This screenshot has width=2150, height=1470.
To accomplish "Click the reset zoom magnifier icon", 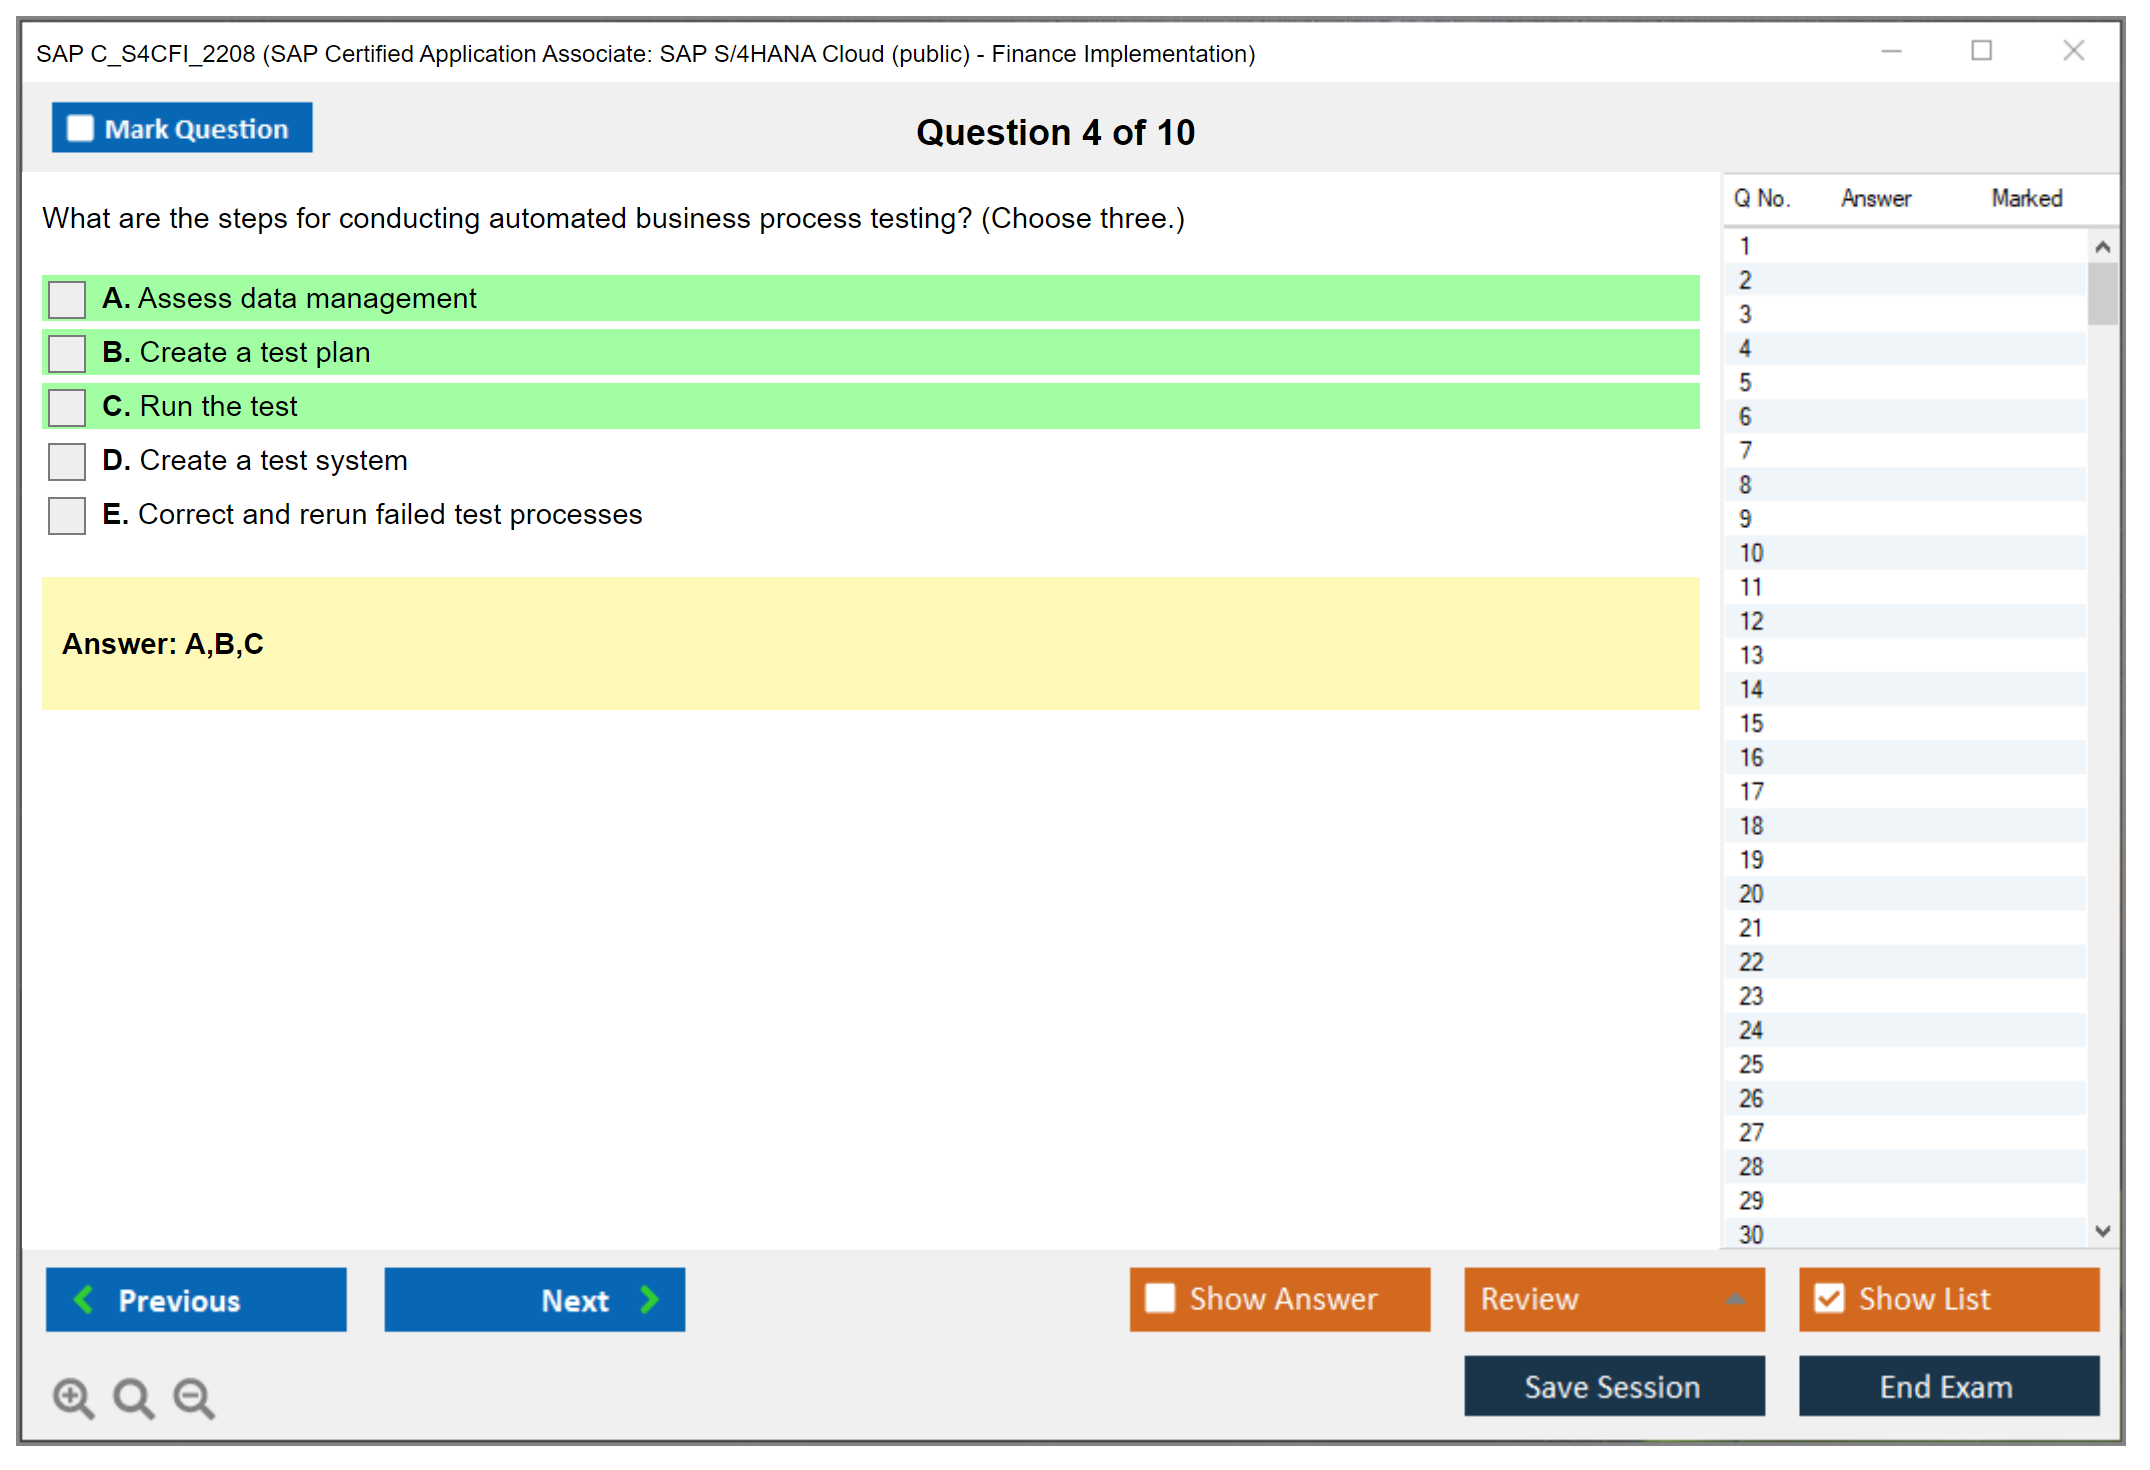I will click(133, 1397).
